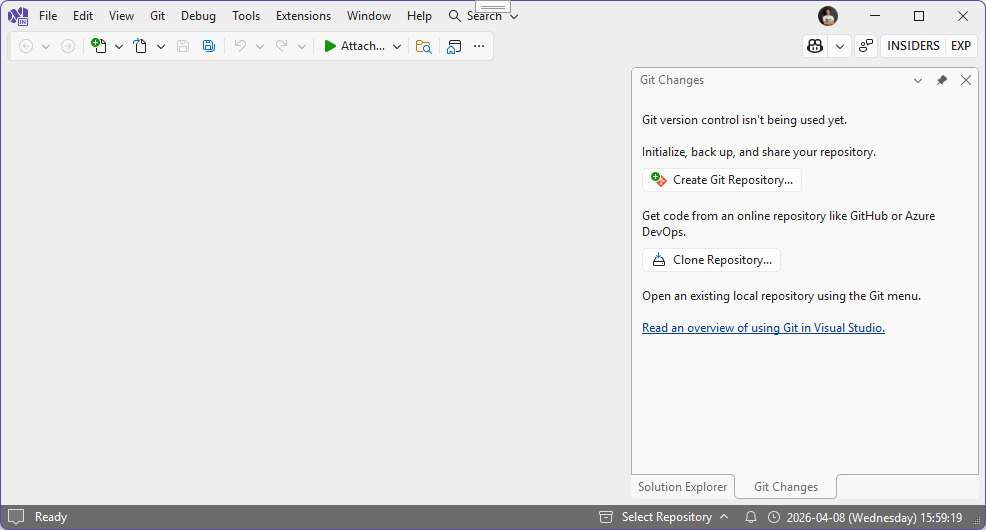Image resolution: width=986 pixels, height=530 pixels.
Task: Switch to the Solution Explorer tab
Action: [682, 487]
